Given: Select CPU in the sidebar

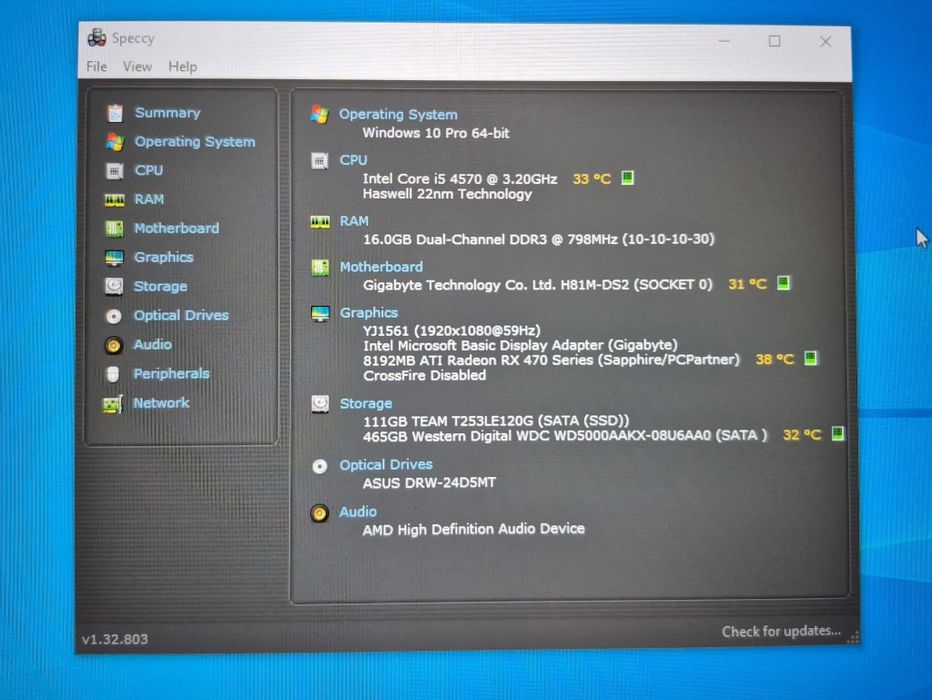Looking at the screenshot, I should tap(149, 170).
